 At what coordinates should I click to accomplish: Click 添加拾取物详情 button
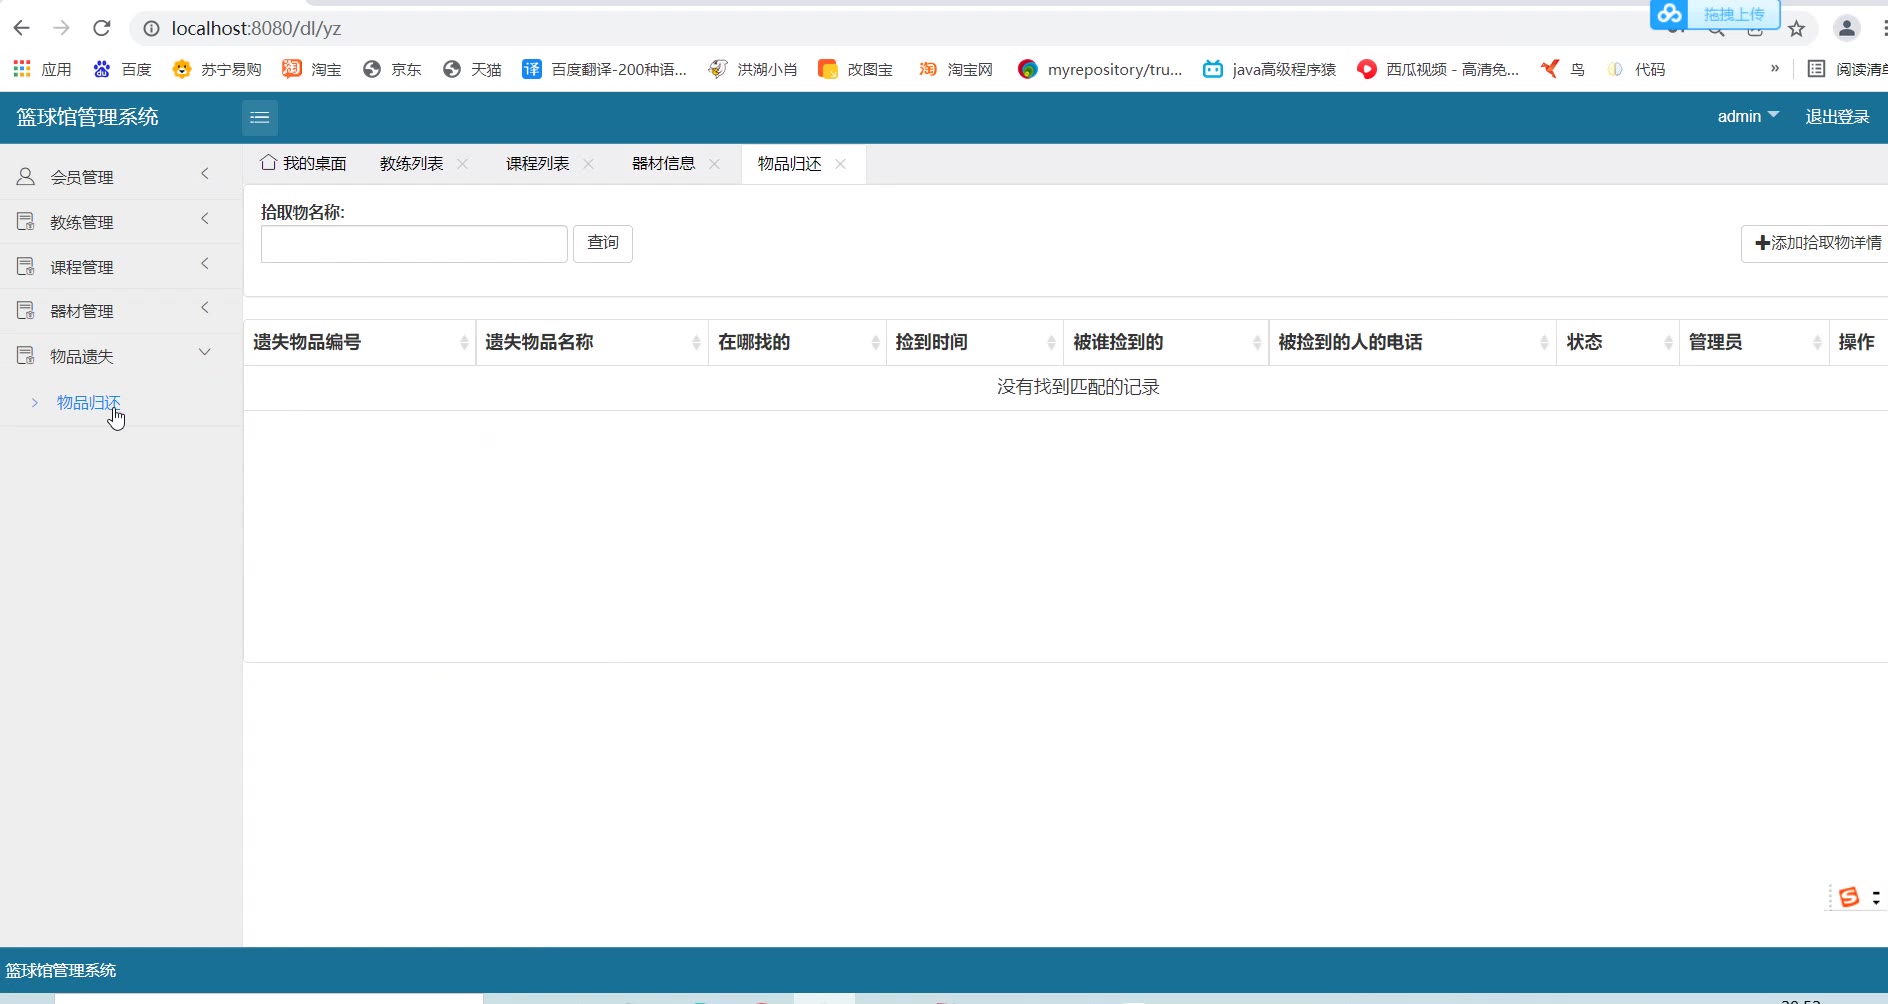pos(1816,243)
